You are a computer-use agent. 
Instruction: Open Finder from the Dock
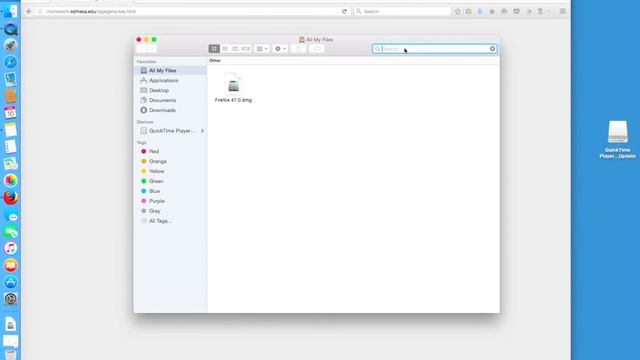tap(10, 11)
